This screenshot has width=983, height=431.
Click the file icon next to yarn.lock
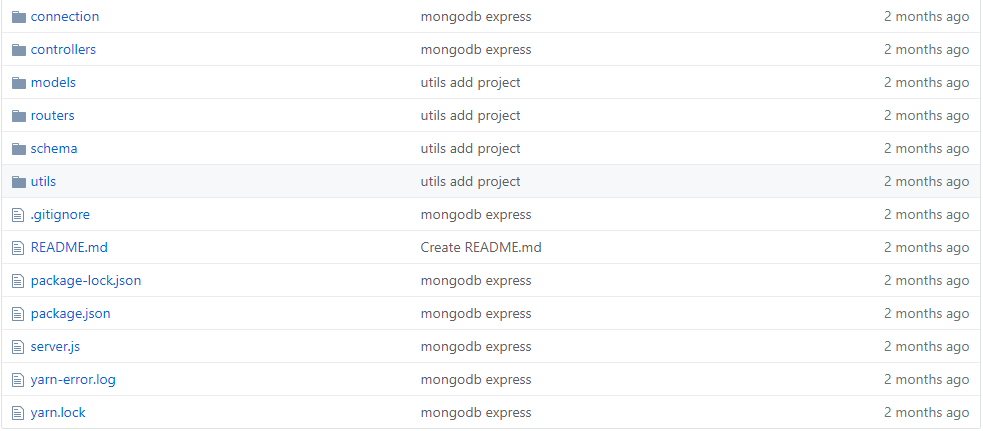pos(18,413)
